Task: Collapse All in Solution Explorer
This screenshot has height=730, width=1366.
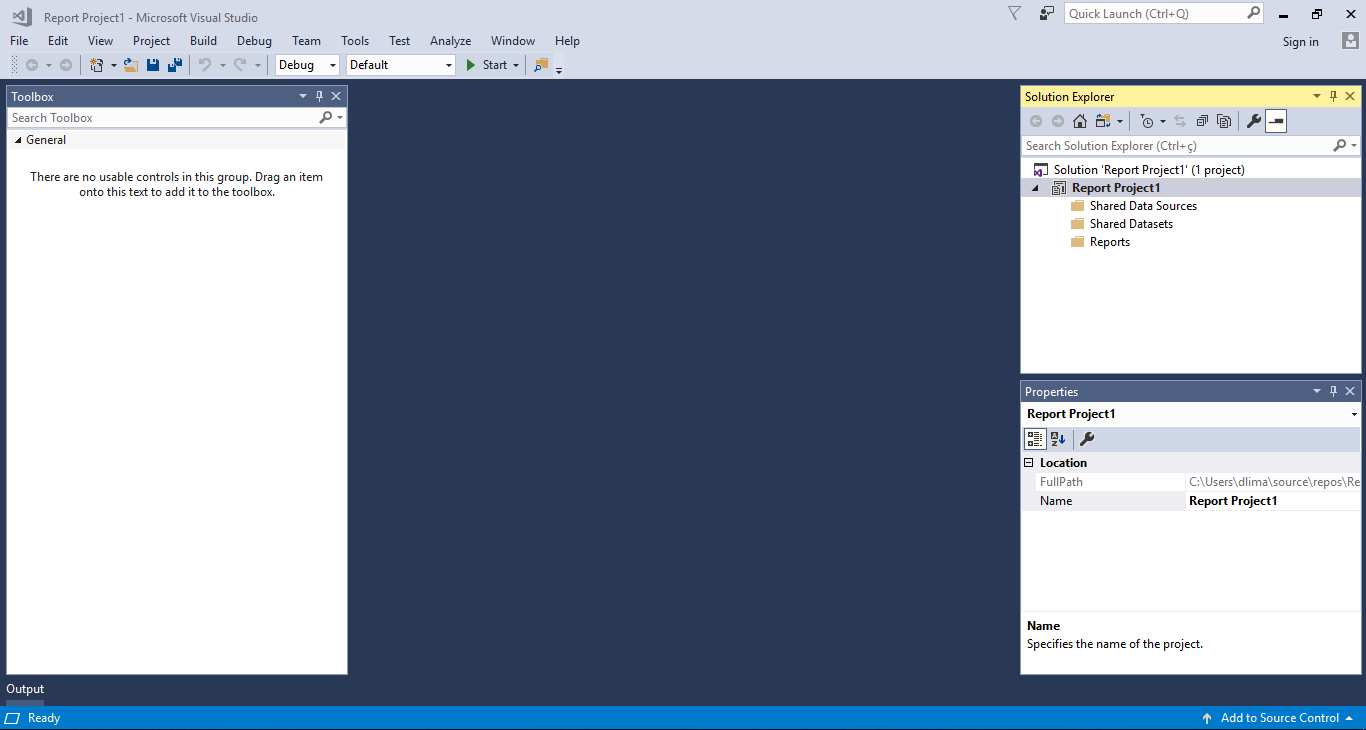Action: point(1202,121)
